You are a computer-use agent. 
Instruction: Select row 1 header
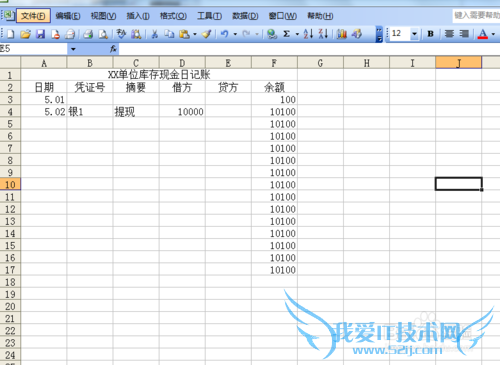click(x=10, y=75)
